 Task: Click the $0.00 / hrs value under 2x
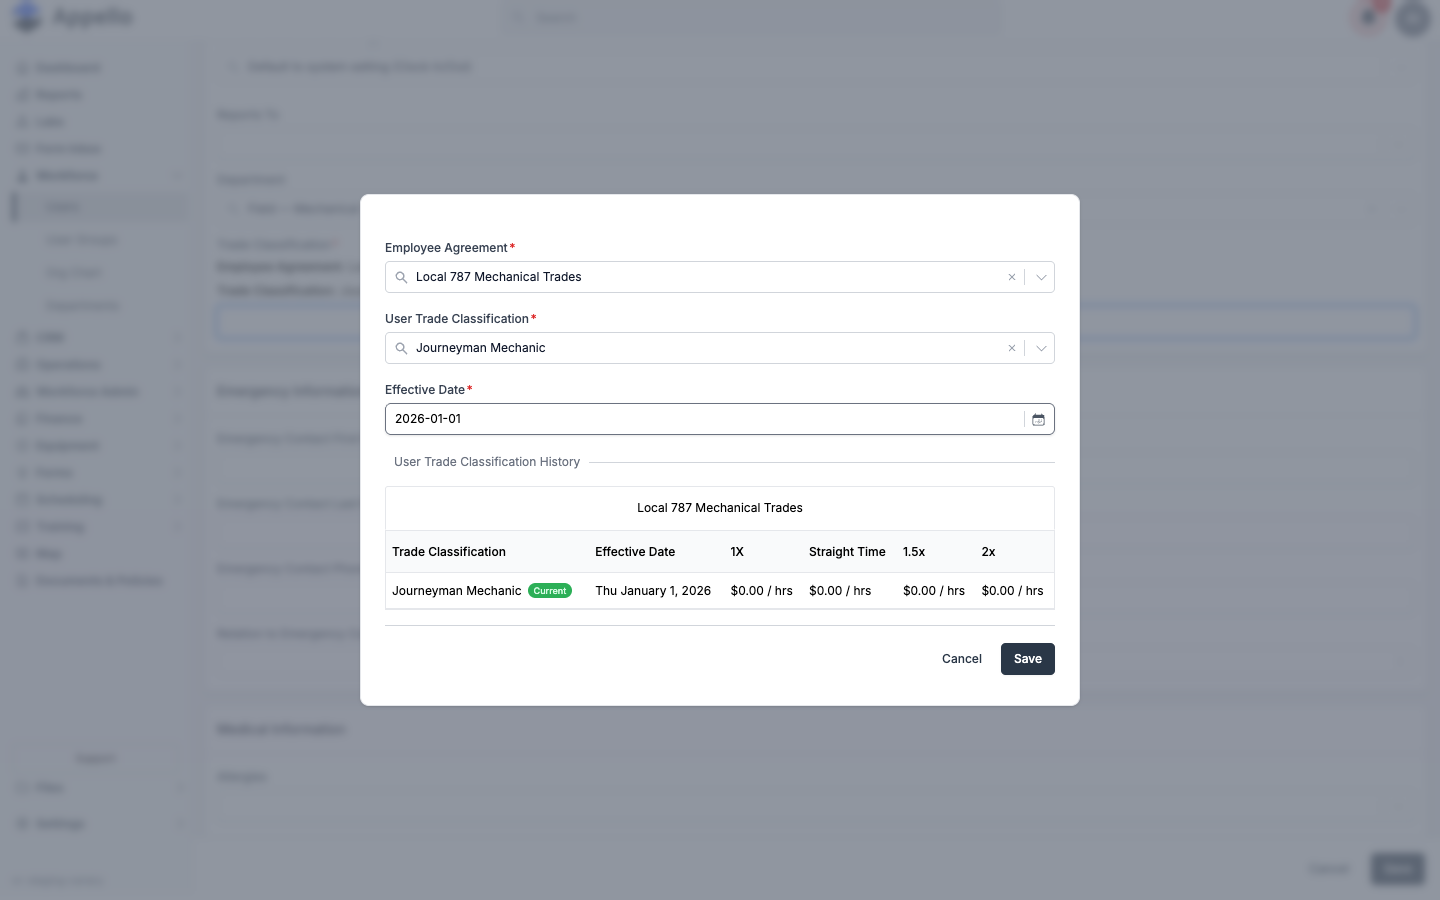[x=1012, y=591]
